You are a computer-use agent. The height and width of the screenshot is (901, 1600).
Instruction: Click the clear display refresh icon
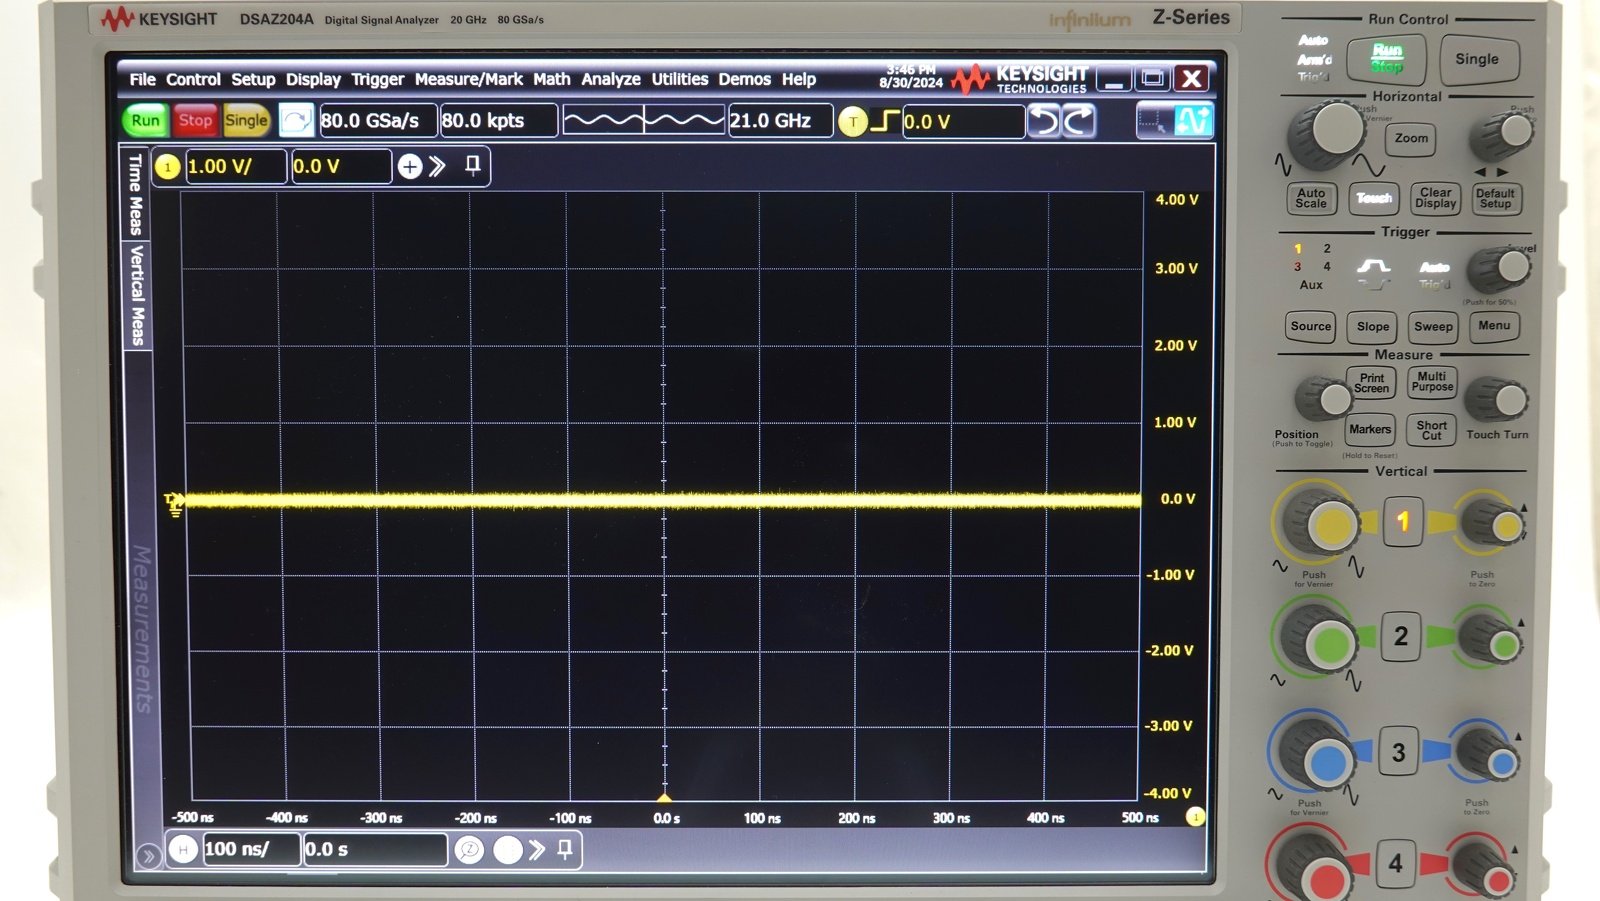coord(296,121)
